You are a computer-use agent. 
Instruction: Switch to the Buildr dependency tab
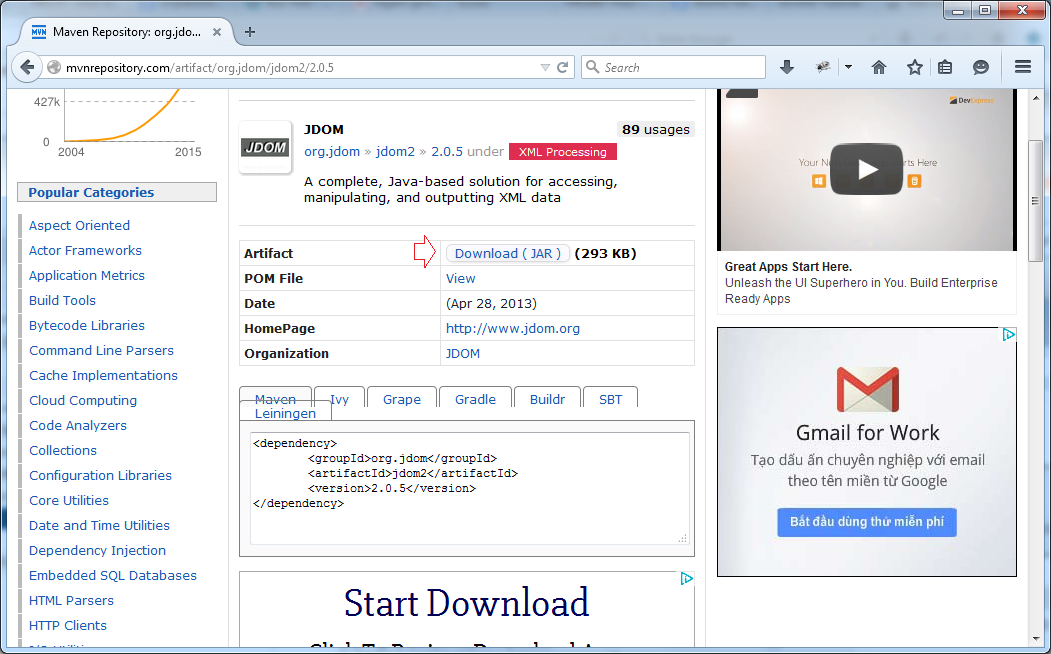547,397
